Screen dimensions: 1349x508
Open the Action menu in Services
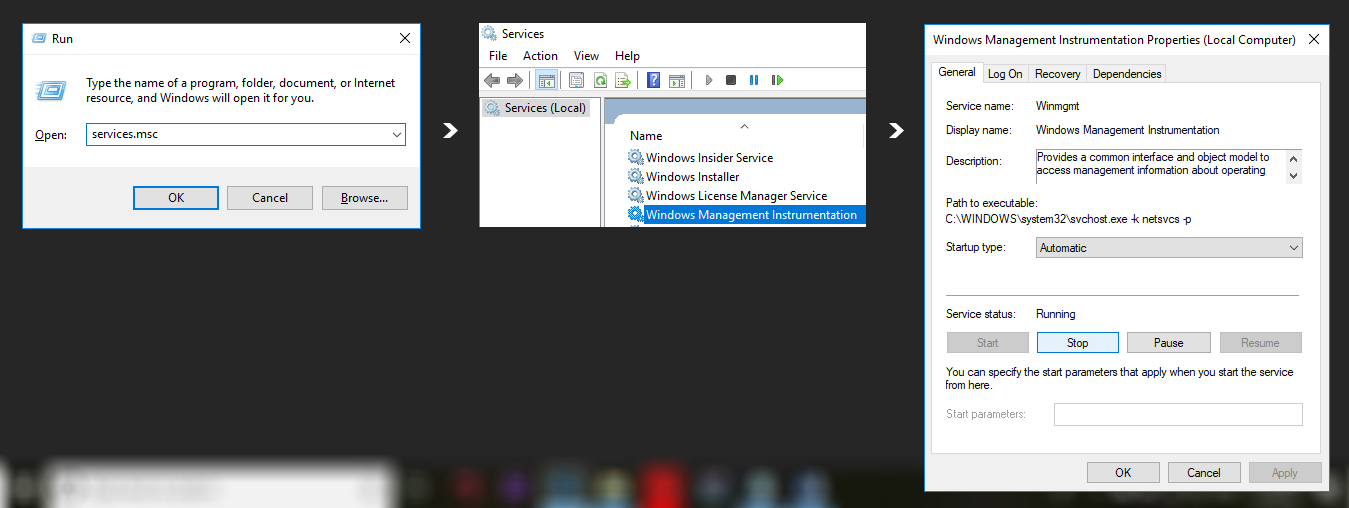pos(540,56)
